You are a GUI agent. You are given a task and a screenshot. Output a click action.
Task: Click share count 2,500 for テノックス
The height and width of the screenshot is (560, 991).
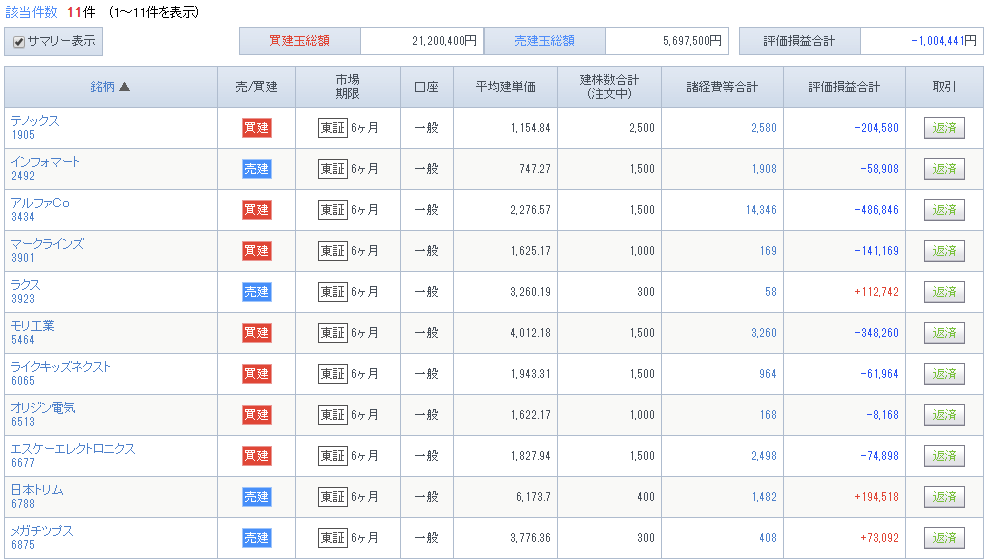pyautogui.click(x=641, y=128)
